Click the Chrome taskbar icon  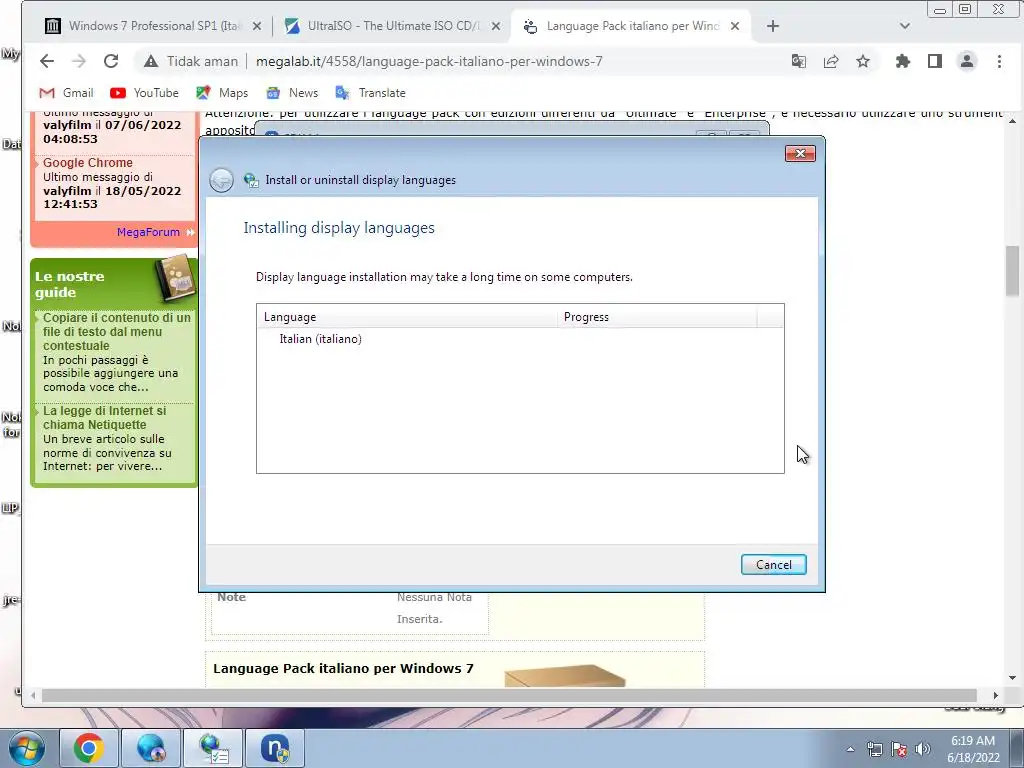click(x=89, y=748)
